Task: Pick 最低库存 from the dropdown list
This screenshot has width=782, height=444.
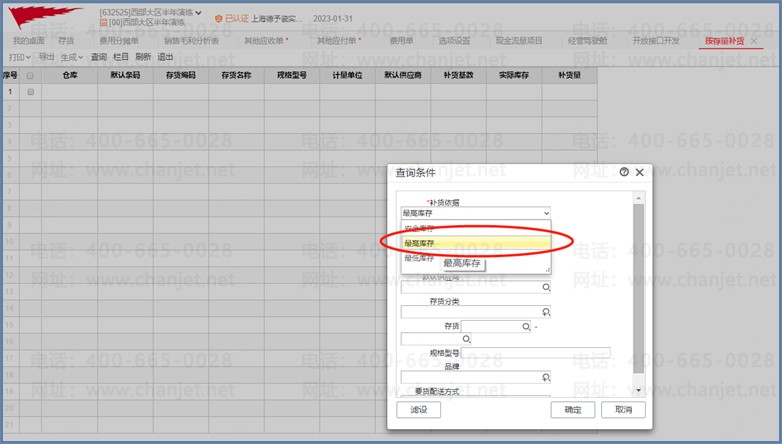Action: [419, 258]
